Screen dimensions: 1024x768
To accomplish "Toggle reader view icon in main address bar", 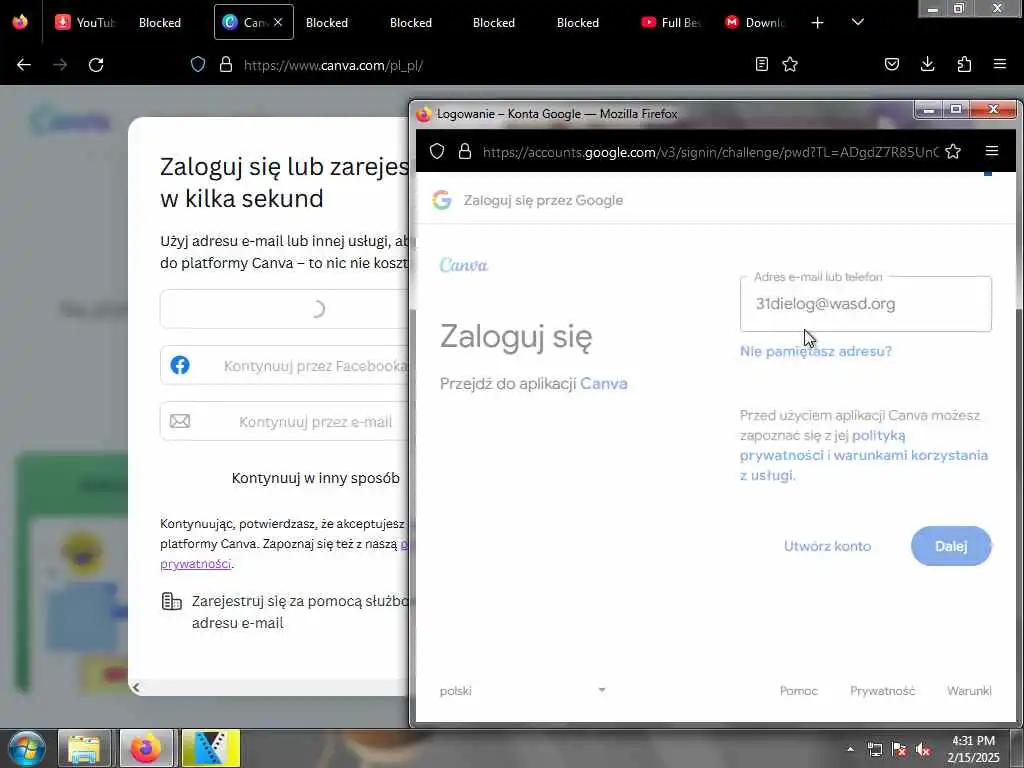I will (x=761, y=64).
